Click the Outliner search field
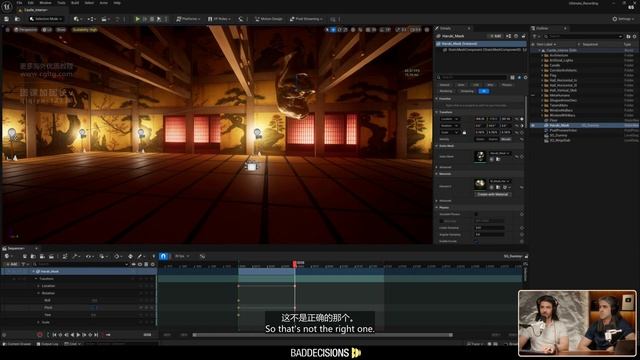The width and height of the screenshot is (640, 360). click(583, 36)
